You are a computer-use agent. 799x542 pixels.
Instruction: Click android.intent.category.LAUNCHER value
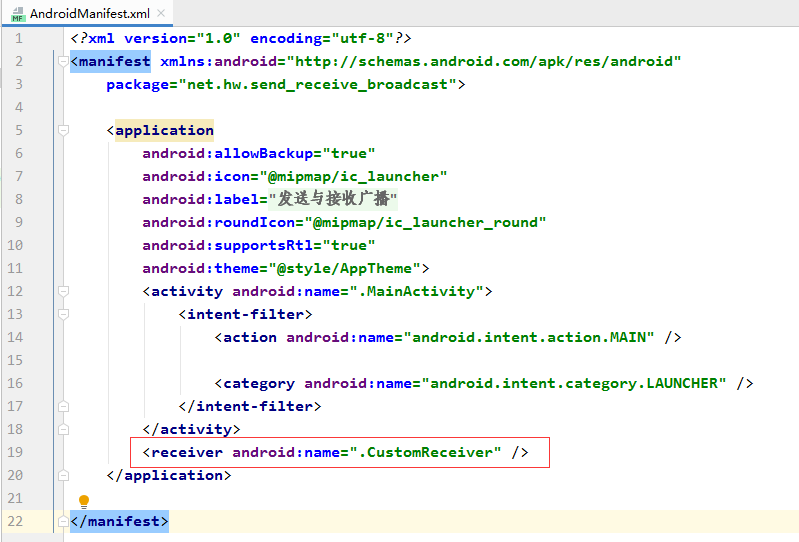573,383
